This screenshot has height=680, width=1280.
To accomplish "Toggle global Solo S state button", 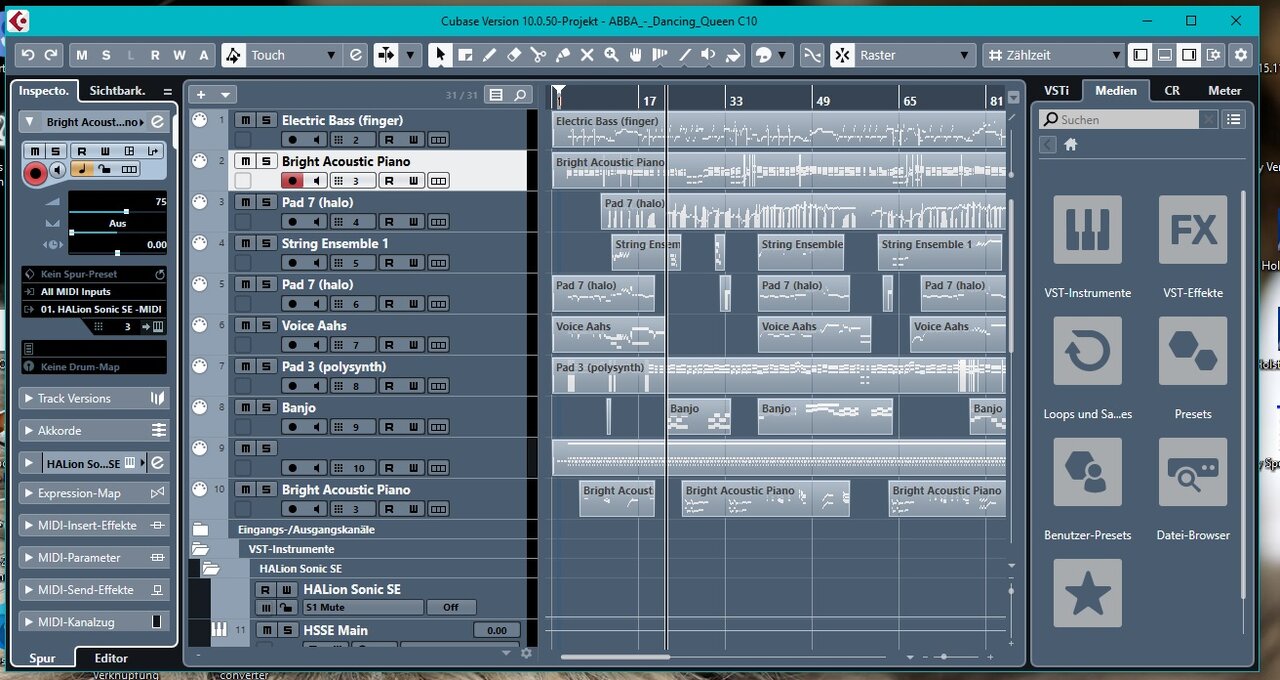I will point(106,55).
